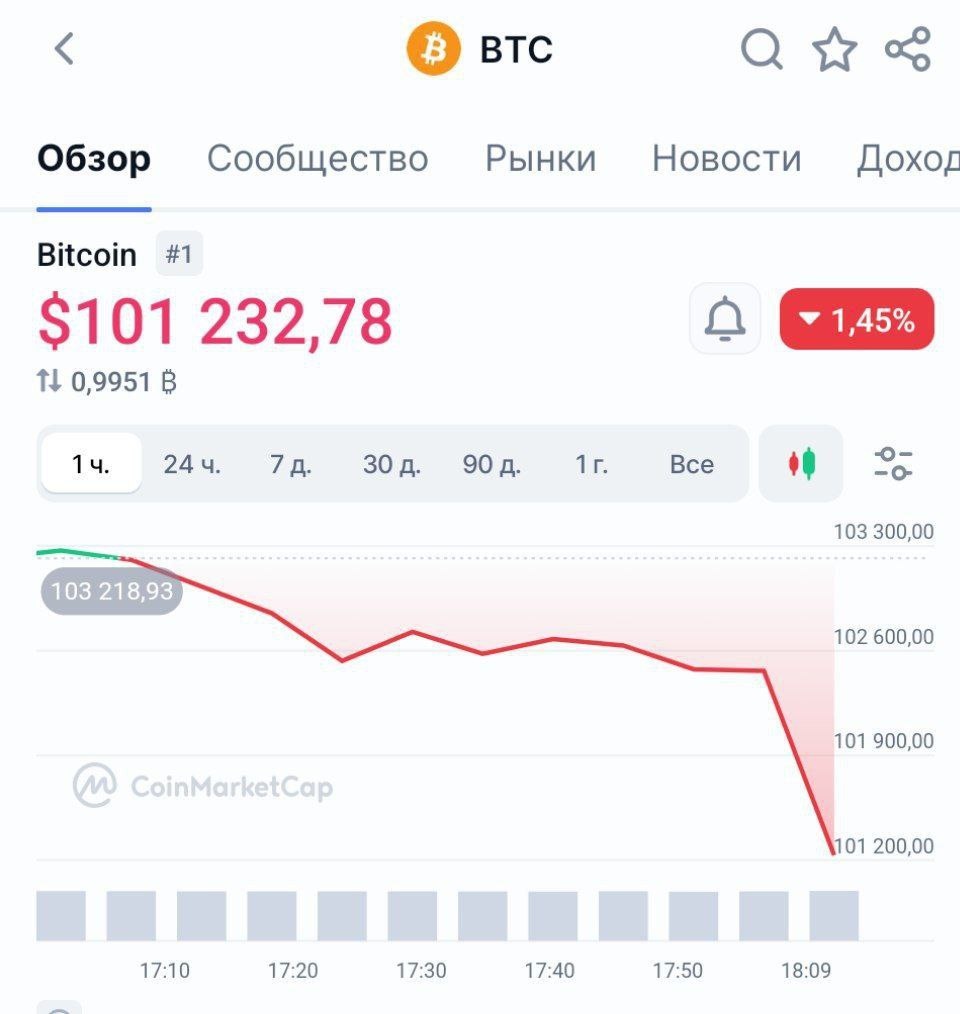Show the Все full history range
This screenshot has height=1014, width=960.
pos(692,464)
